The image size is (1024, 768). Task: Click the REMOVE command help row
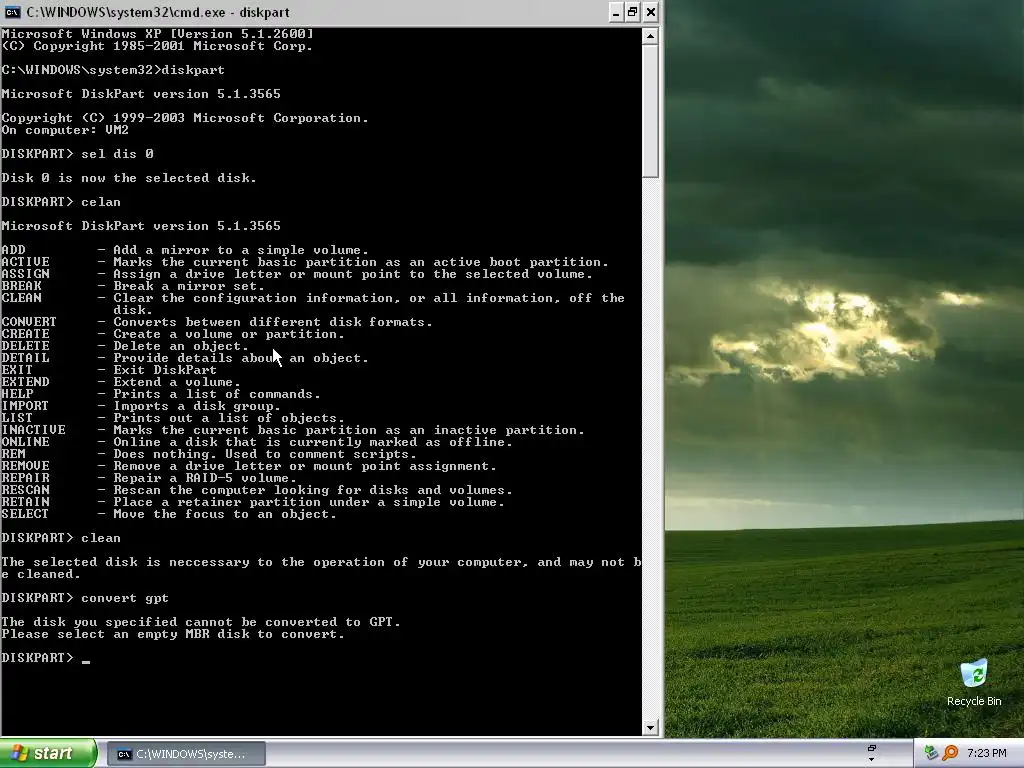249,466
